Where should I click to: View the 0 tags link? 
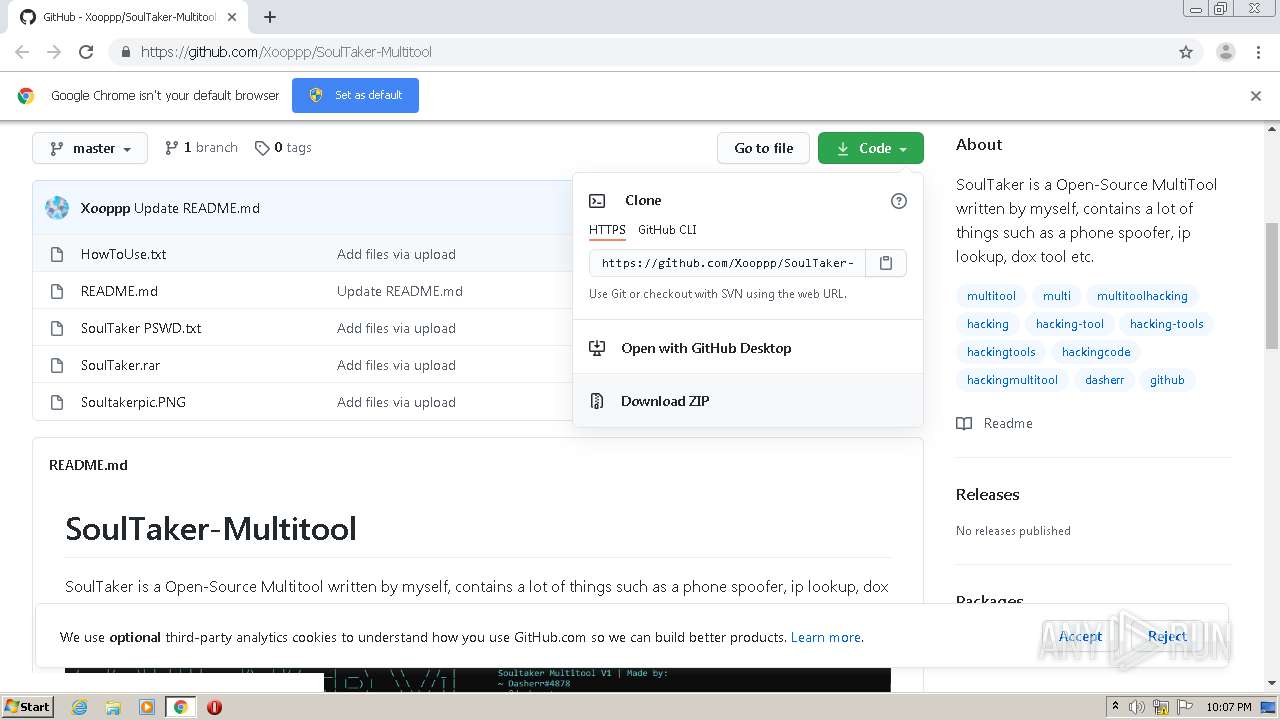coord(283,147)
